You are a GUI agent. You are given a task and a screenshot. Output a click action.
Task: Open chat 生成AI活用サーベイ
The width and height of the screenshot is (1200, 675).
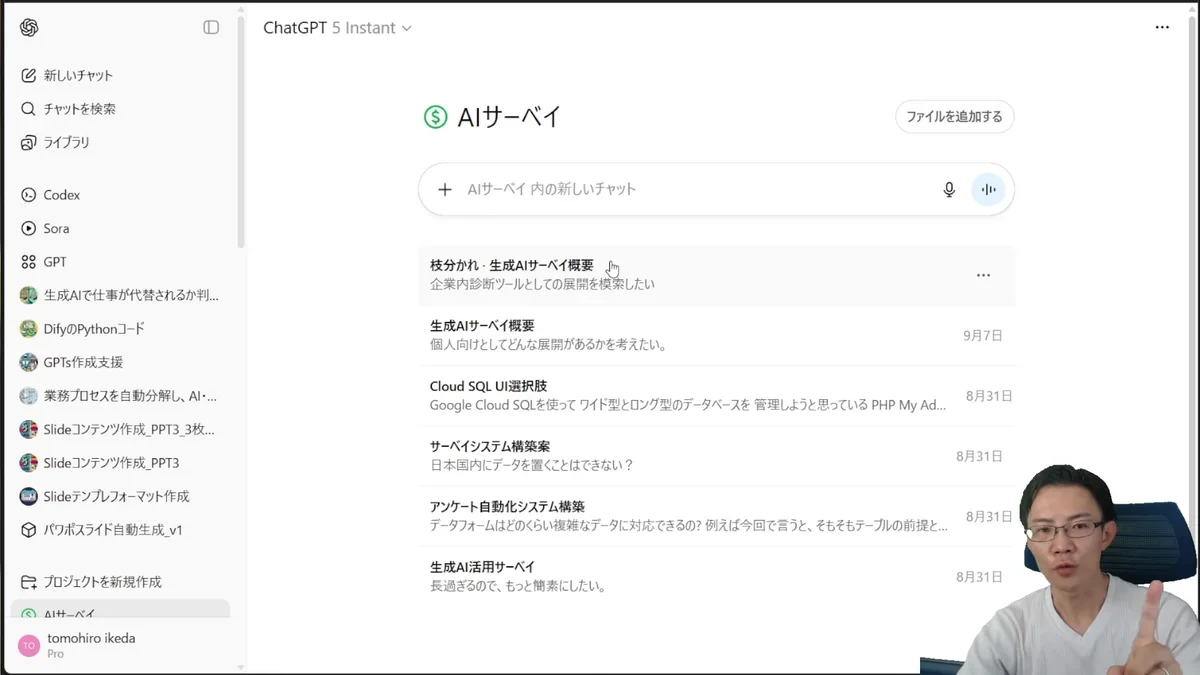click(716, 577)
